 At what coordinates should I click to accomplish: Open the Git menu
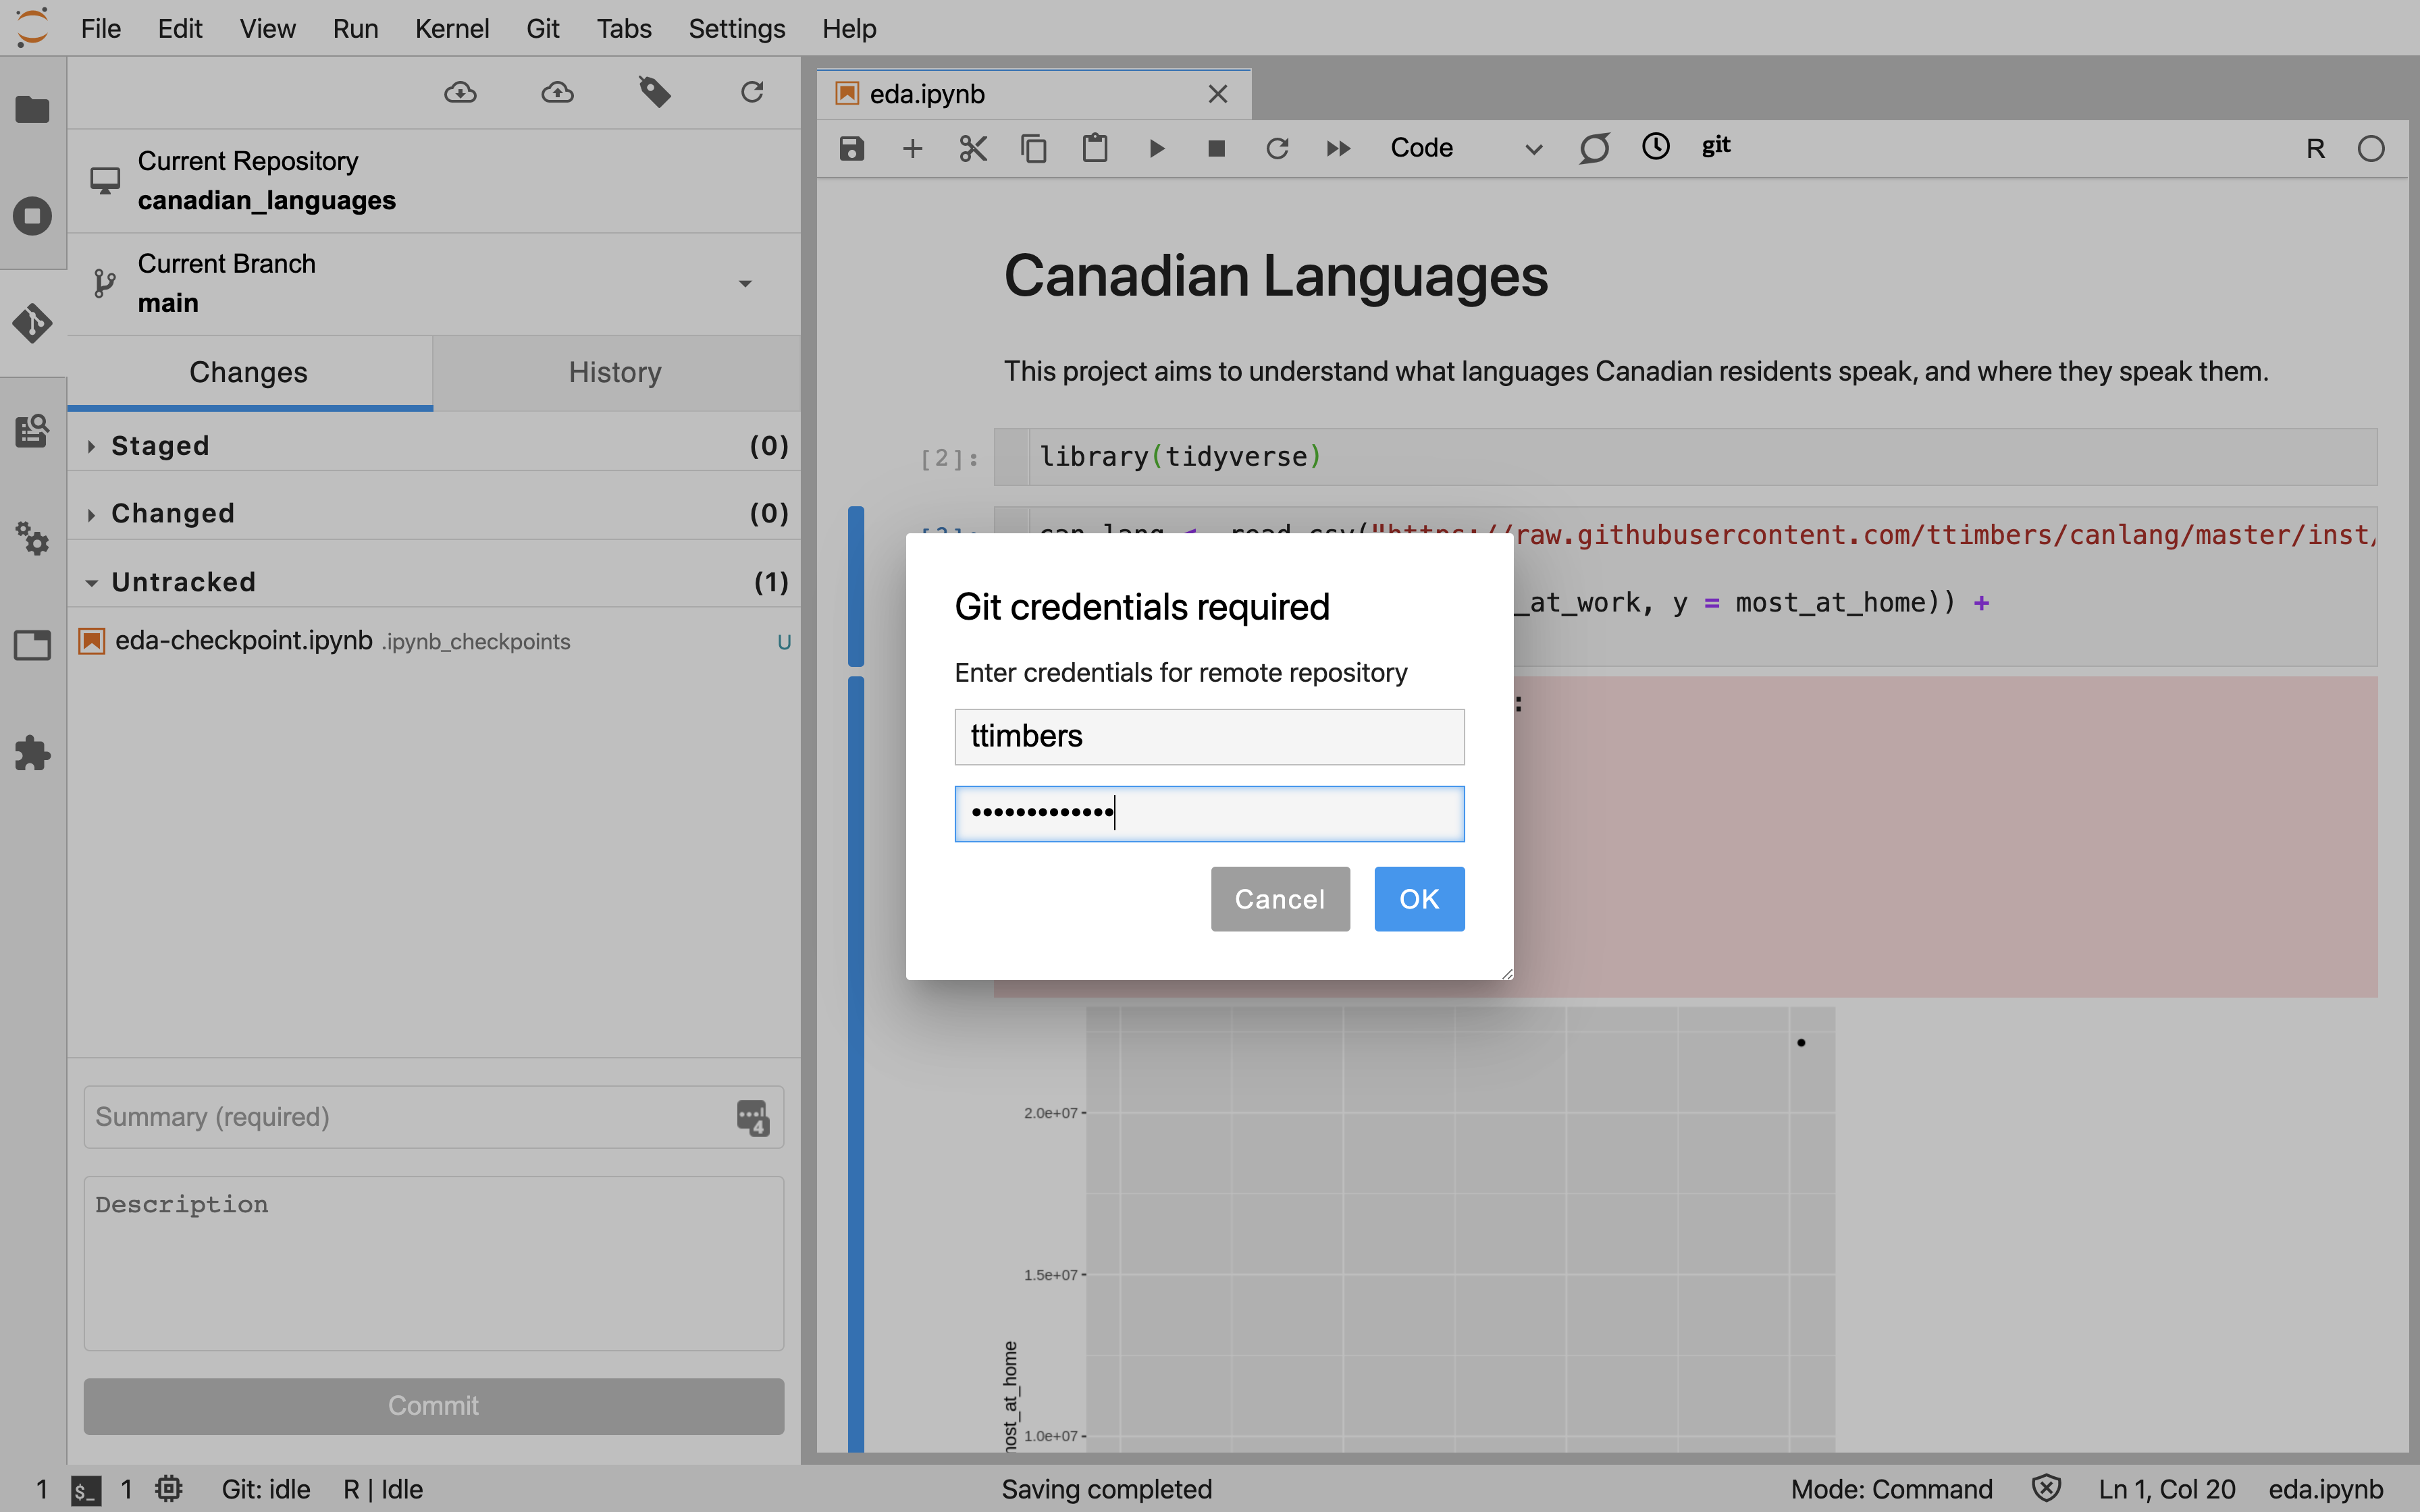point(543,28)
